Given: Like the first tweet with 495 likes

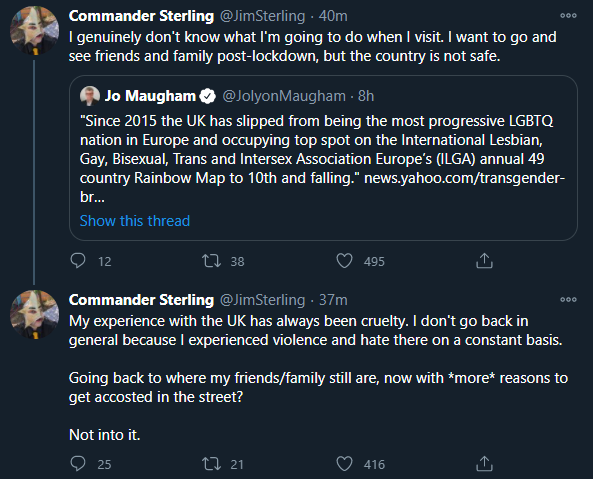Looking at the screenshot, I should coord(345,261).
